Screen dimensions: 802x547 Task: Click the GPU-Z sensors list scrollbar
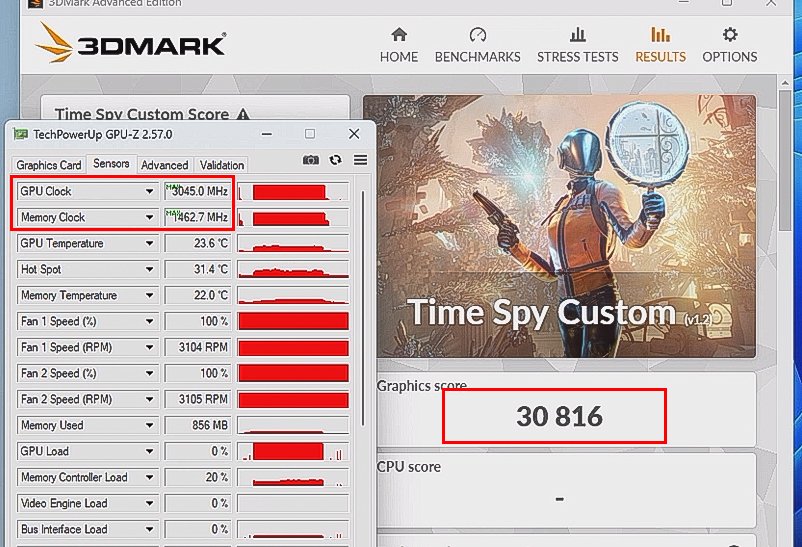tap(363, 307)
